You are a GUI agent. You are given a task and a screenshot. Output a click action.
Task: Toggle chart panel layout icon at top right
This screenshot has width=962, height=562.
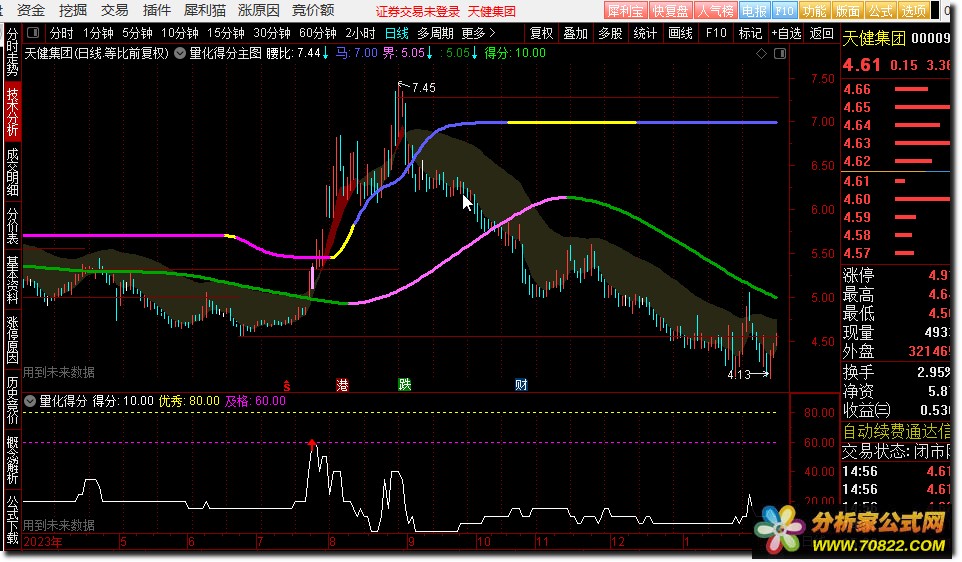click(780, 53)
